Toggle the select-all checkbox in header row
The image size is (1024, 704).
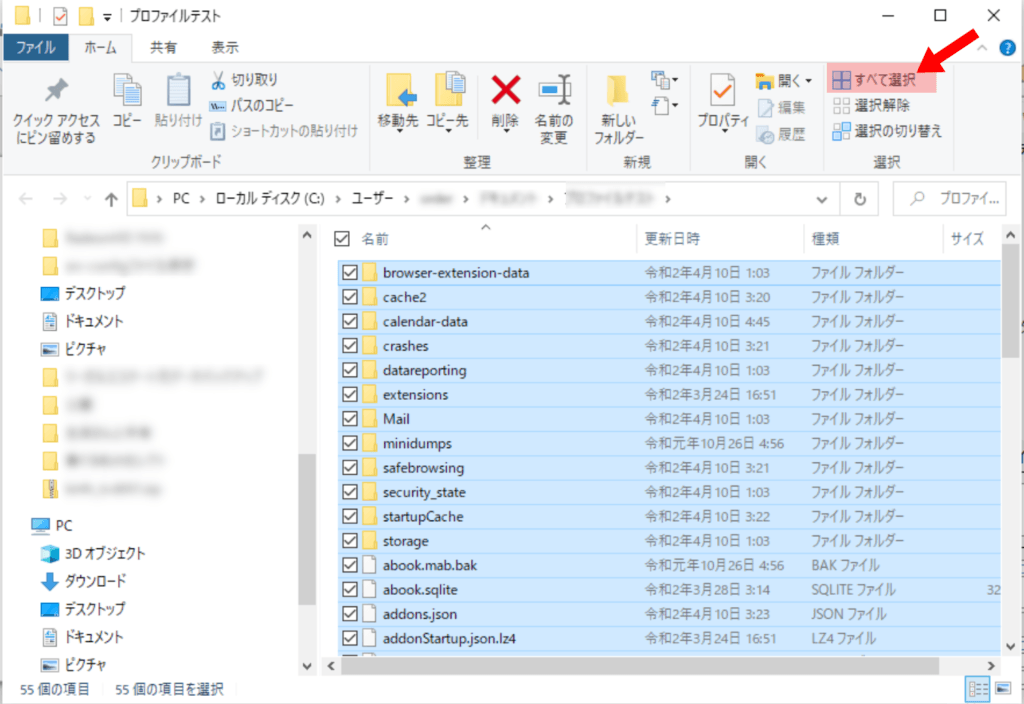[342, 239]
